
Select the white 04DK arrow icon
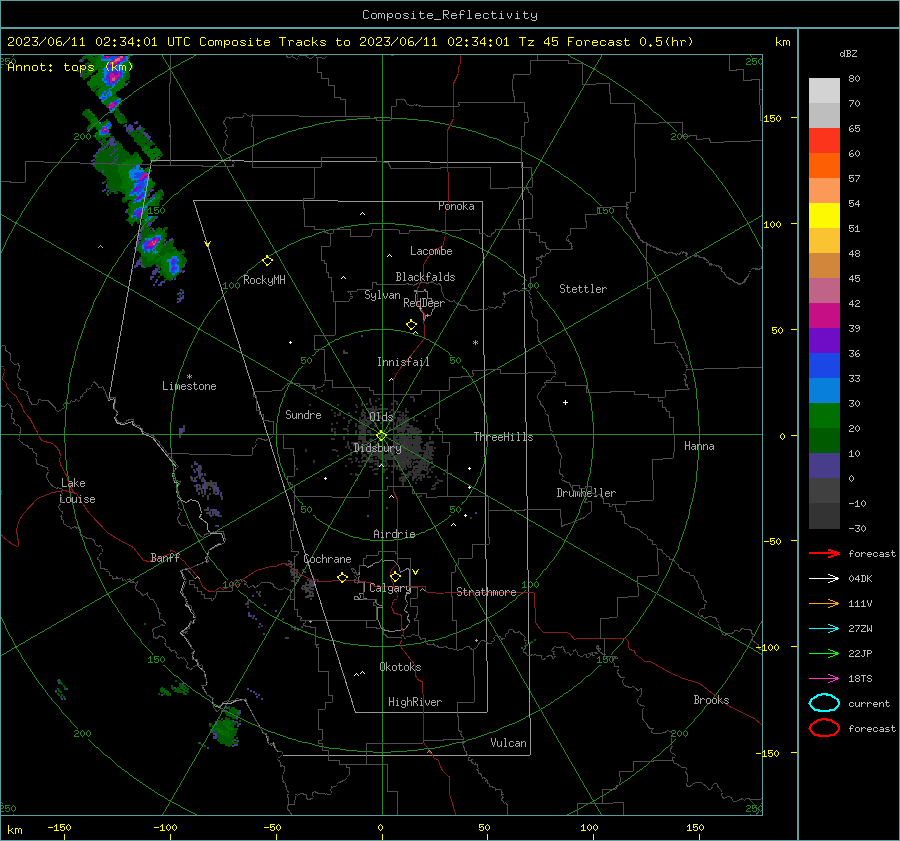tap(824, 578)
